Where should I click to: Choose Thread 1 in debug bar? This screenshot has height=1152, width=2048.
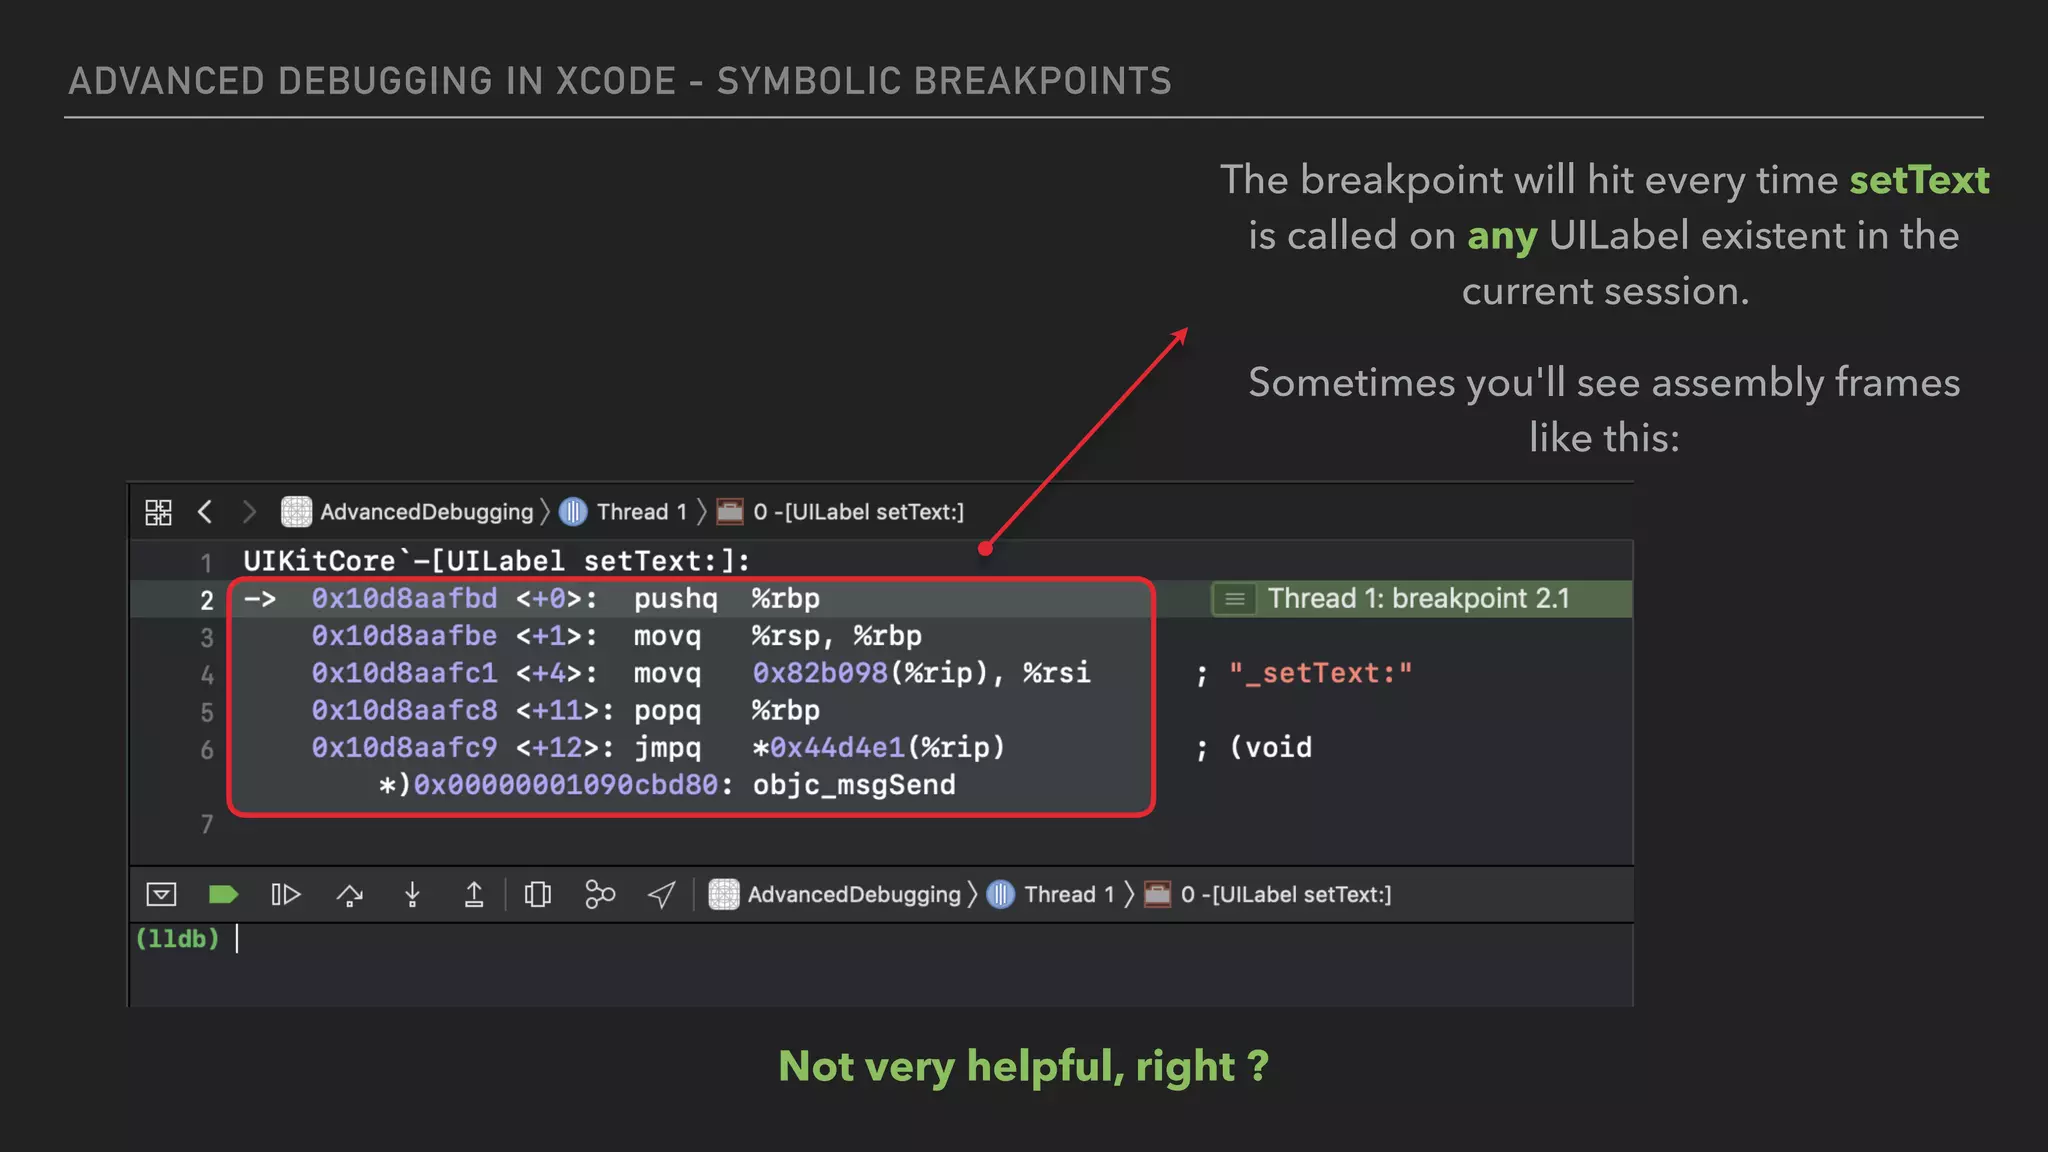[x=1069, y=894]
